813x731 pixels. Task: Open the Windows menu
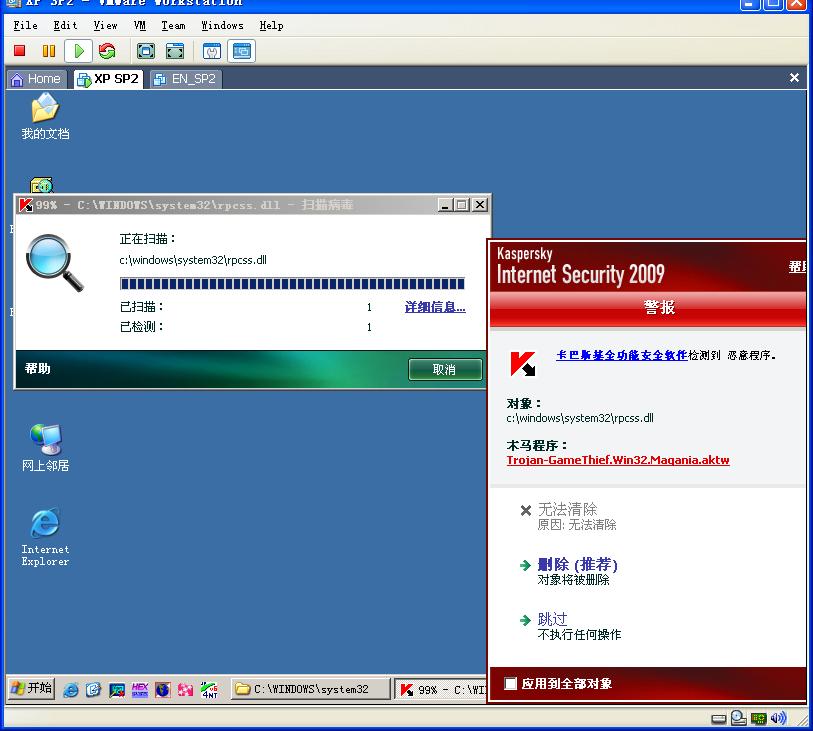[222, 25]
